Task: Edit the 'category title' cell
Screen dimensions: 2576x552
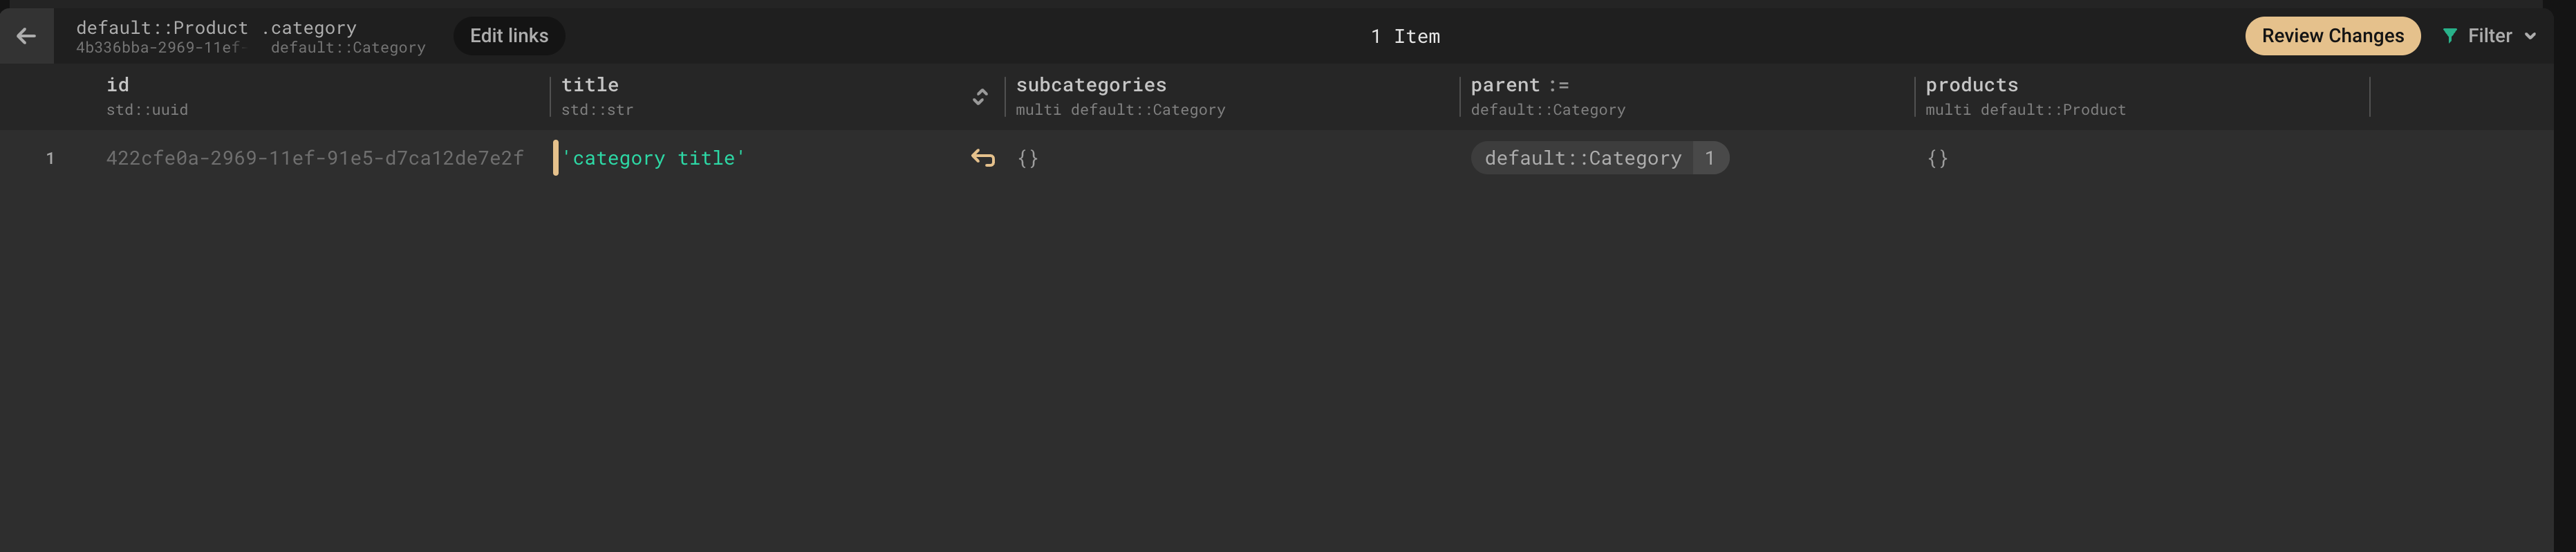Action: click(x=654, y=158)
